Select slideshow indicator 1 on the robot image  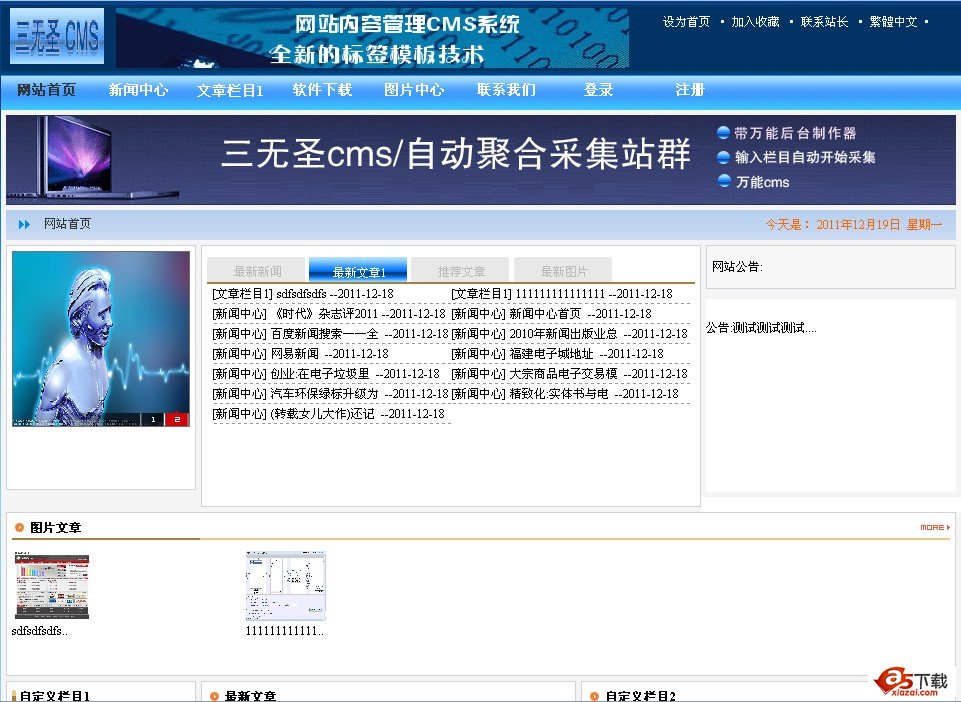(154, 419)
